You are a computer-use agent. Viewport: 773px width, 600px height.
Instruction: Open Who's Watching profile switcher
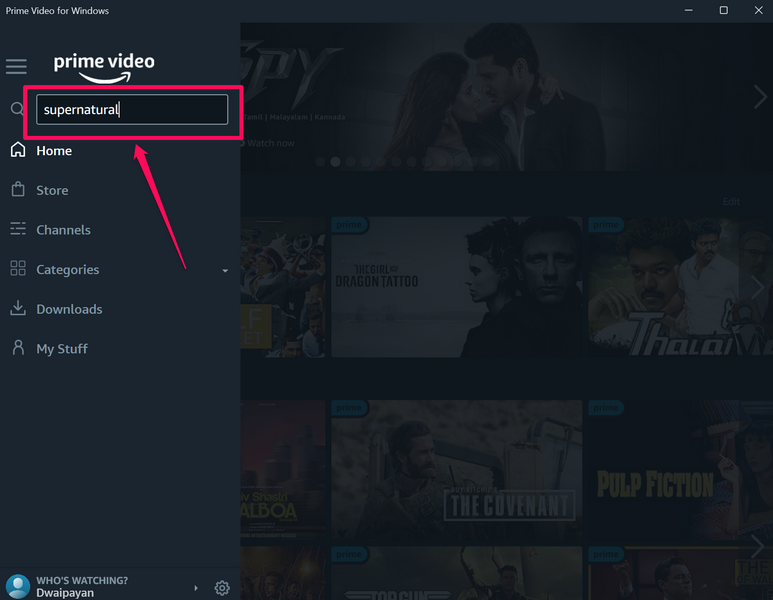pos(82,586)
